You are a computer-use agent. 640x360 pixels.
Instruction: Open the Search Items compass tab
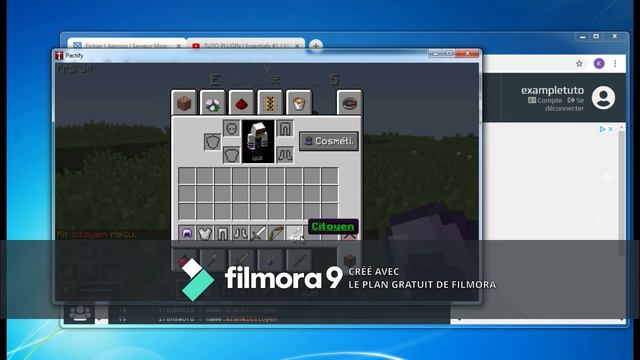349,103
